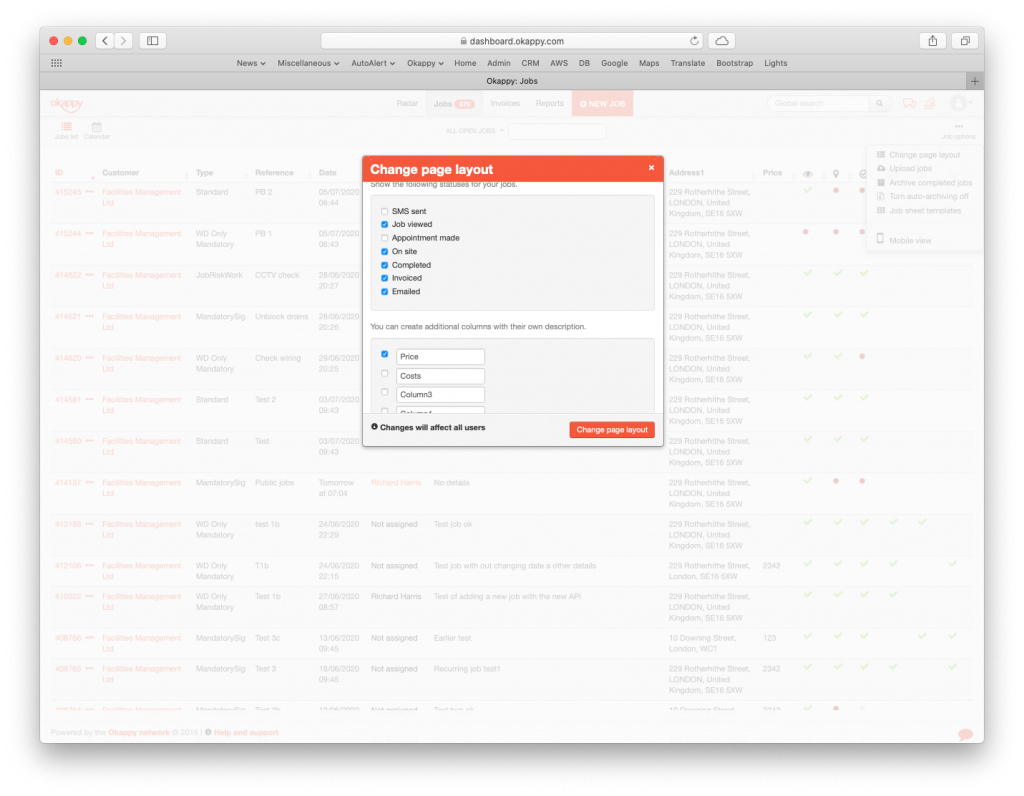Enable Appointment made status checkbox
The width and height of the screenshot is (1024, 796).
(x=385, y=238)
